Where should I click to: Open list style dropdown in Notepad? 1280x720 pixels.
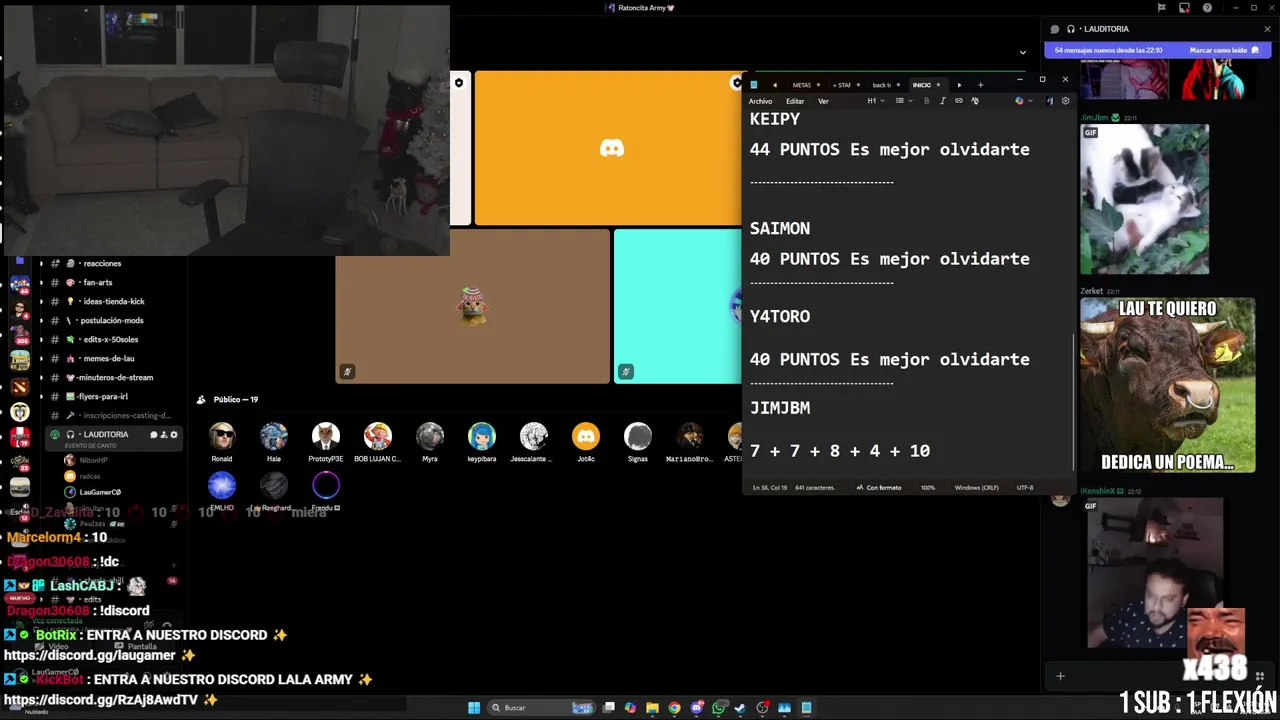pos(903,101)
